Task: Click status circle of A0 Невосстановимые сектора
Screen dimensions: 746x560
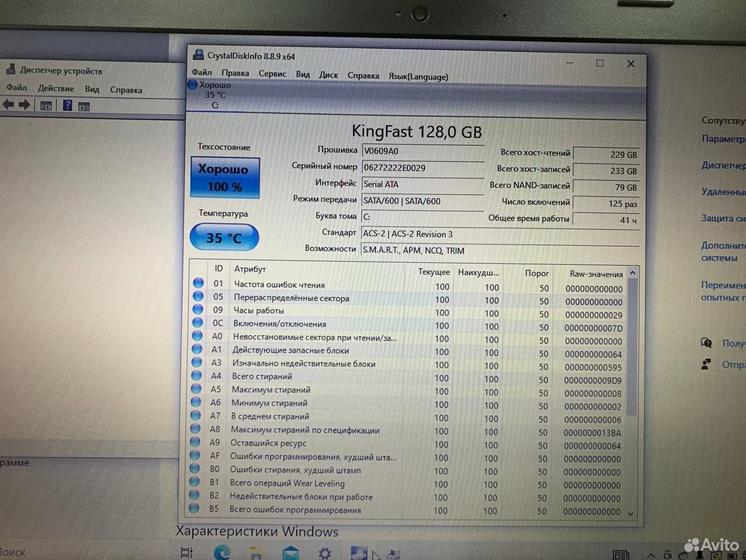Action: pyautogui.click(x=197, y=335)
